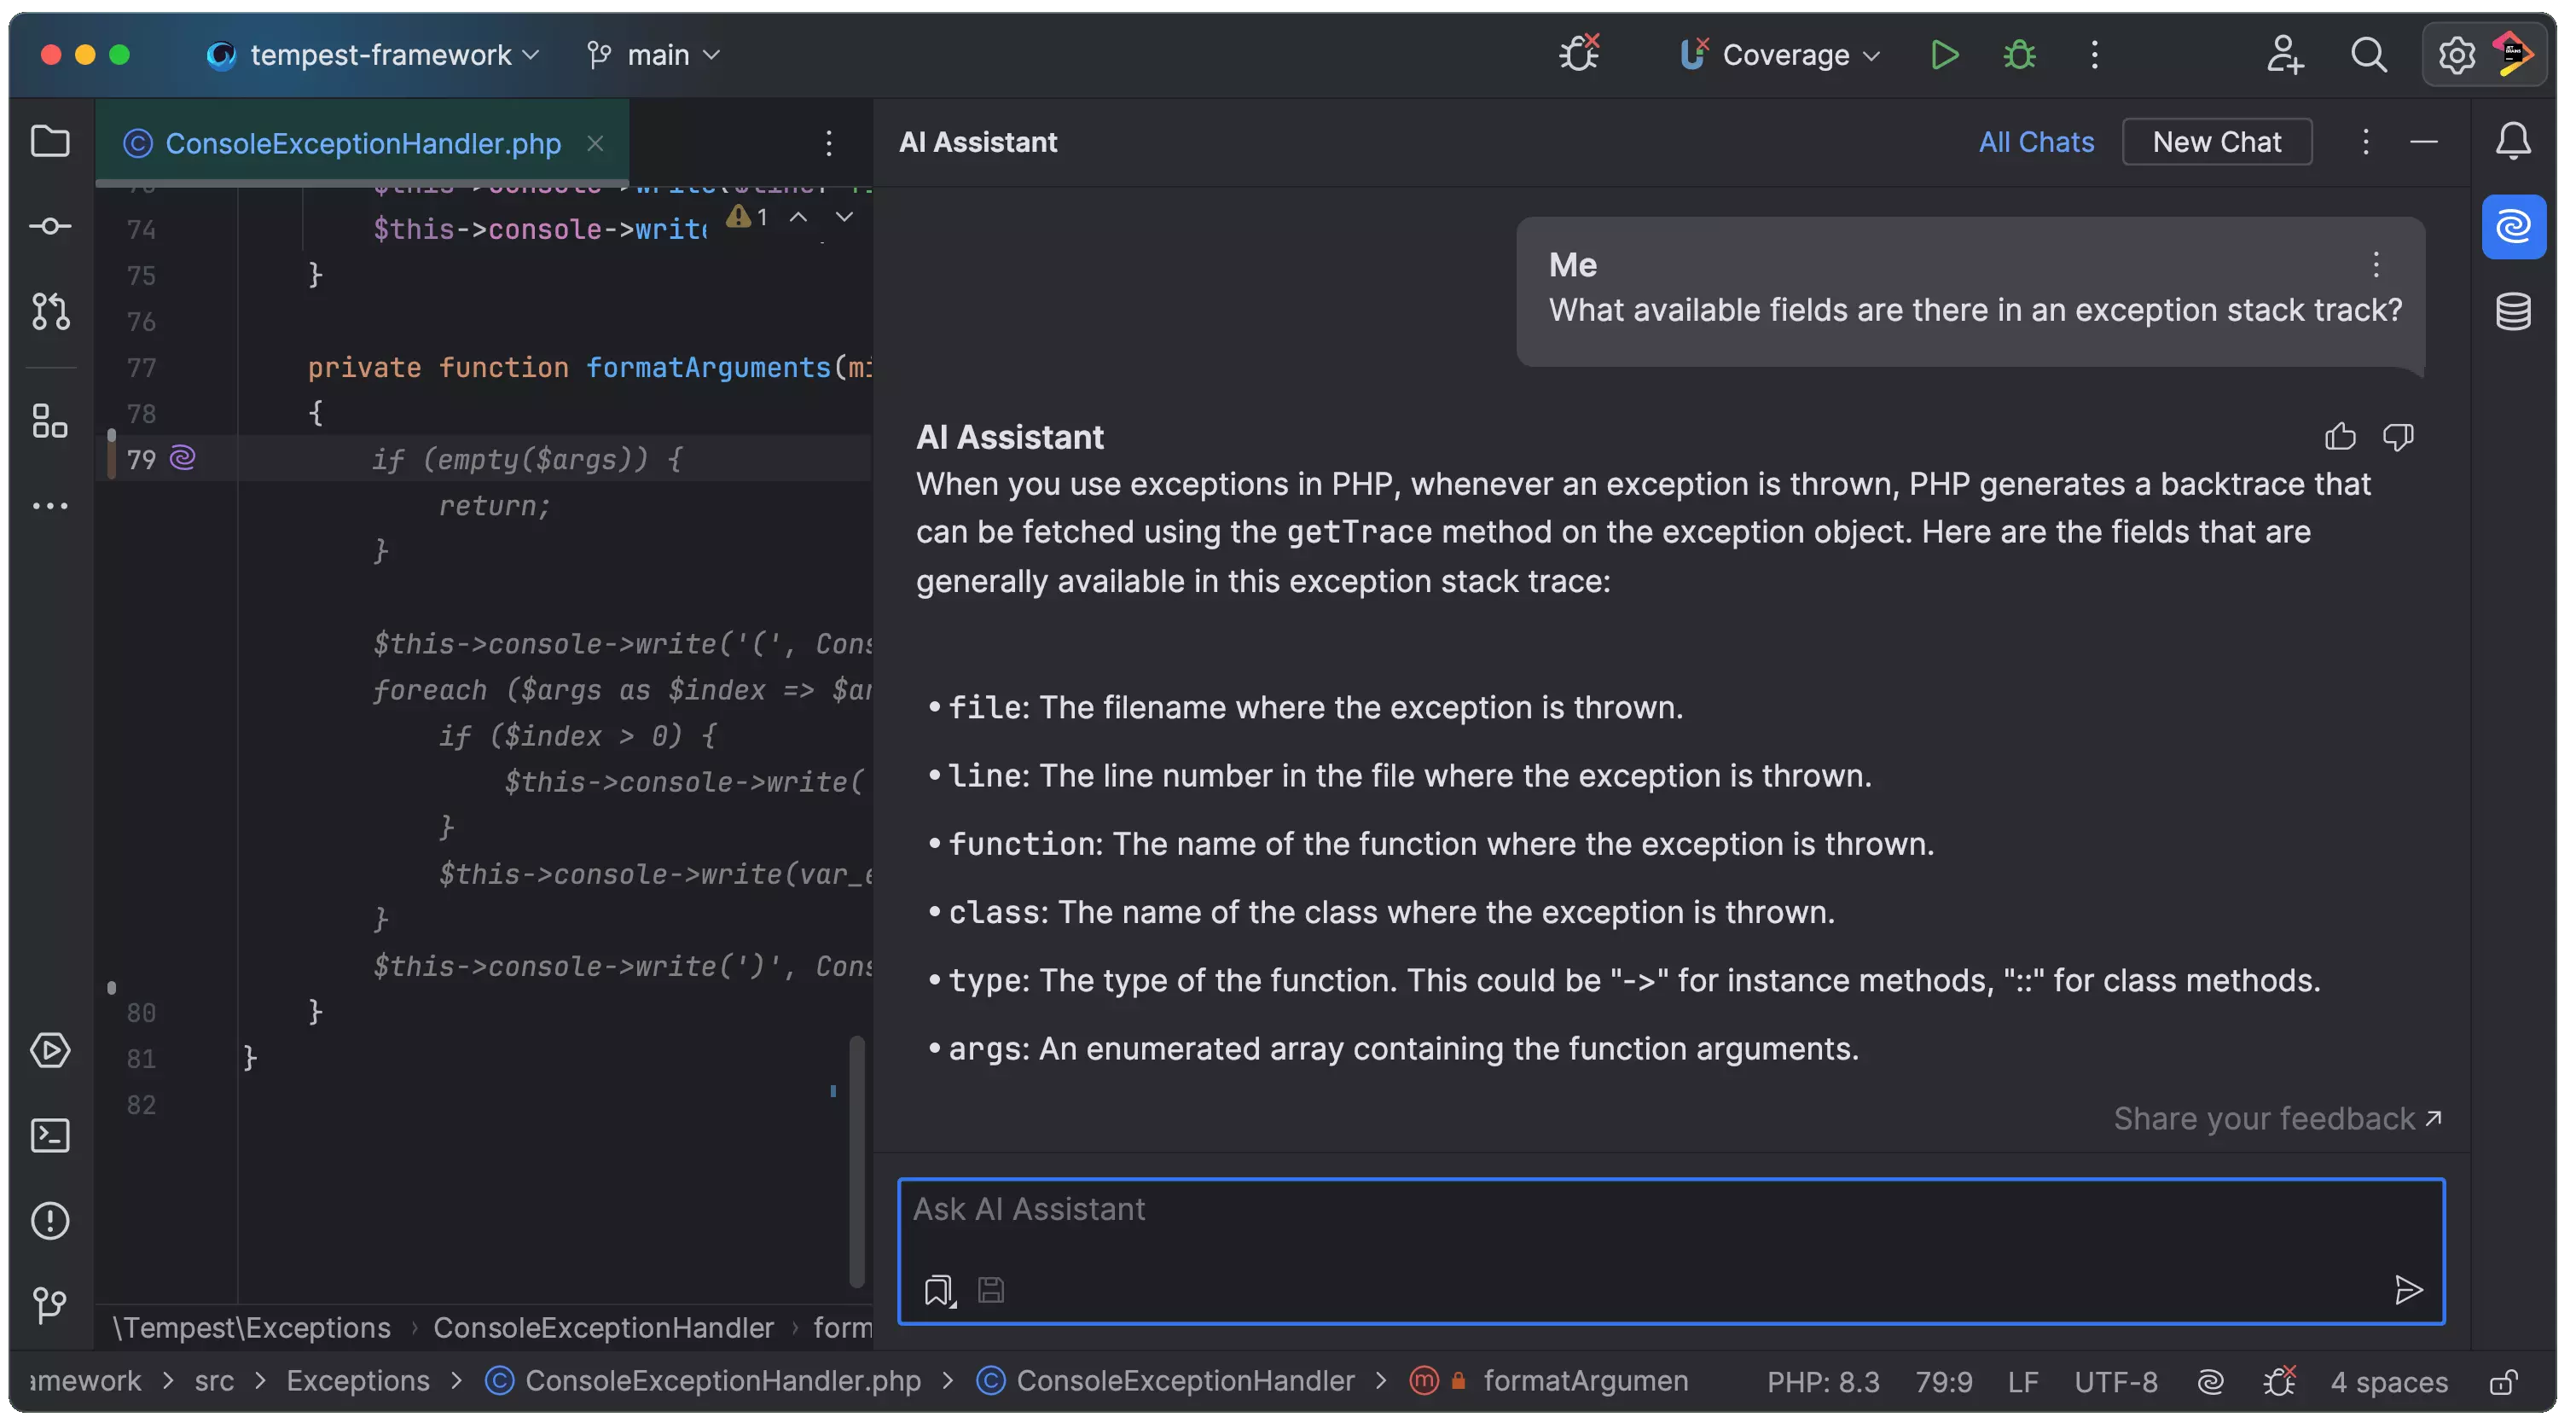Image resolution: width=2576 pixels, height=1423 pixels.
Task: Click the green Run button
Action: point(1944,55)
